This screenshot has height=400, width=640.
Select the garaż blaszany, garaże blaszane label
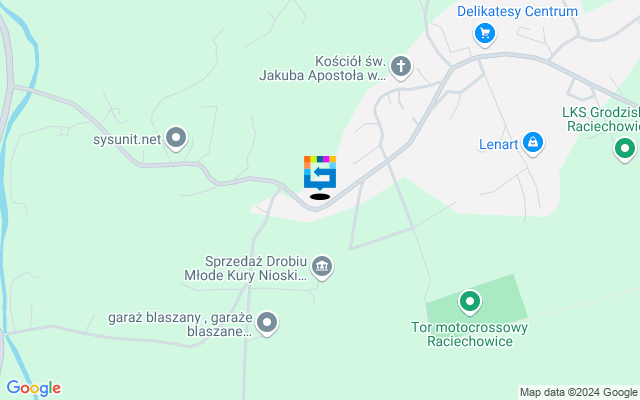pyautogui.click(x=180, y=324)
